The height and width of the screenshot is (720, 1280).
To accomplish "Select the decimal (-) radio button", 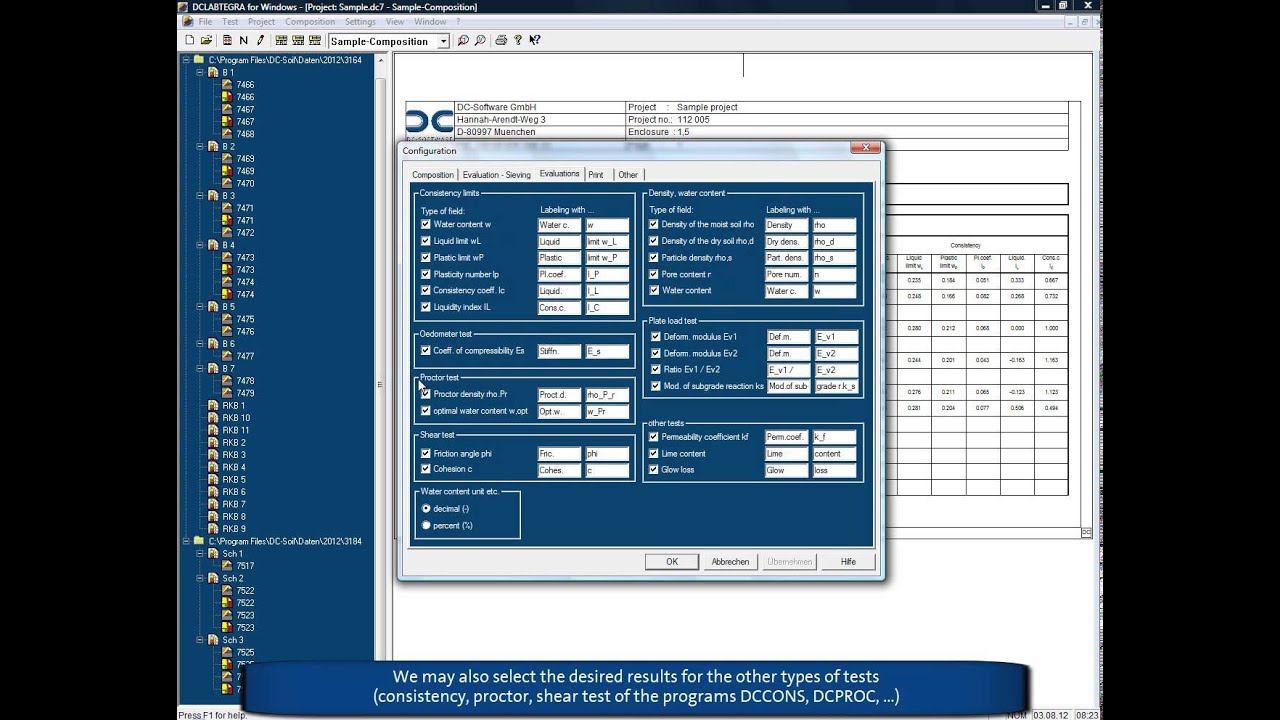I will coord(426,509).
